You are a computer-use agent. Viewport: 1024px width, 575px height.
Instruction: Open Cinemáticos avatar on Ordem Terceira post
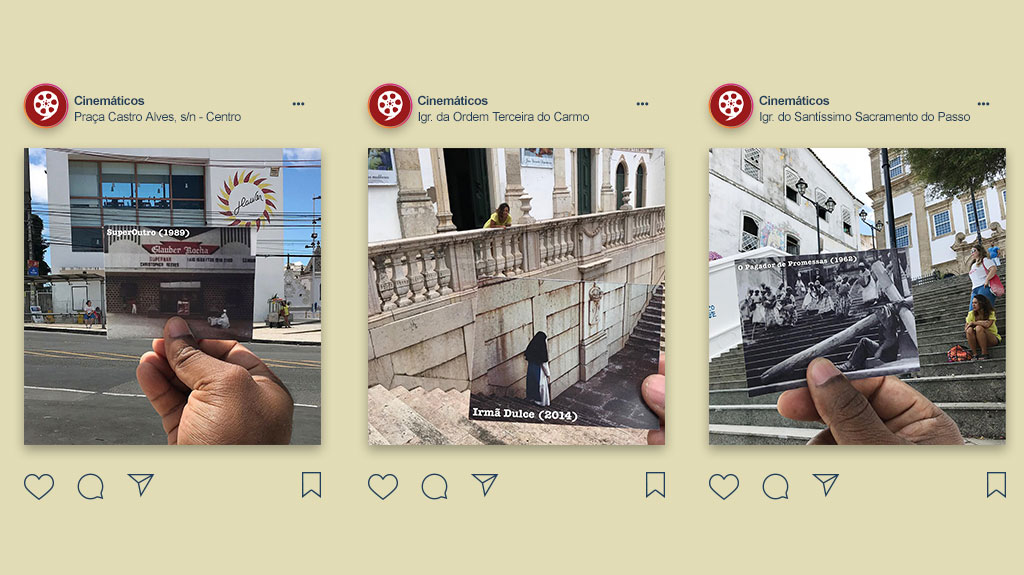click(x=390, y=105)
